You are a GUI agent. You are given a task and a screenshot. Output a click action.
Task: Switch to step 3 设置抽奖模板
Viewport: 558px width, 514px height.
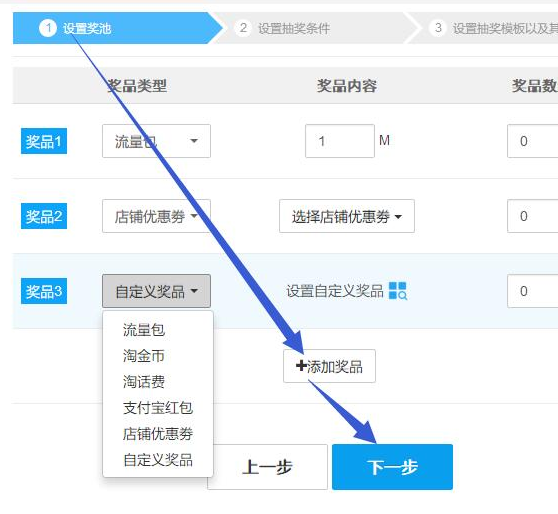484,28
